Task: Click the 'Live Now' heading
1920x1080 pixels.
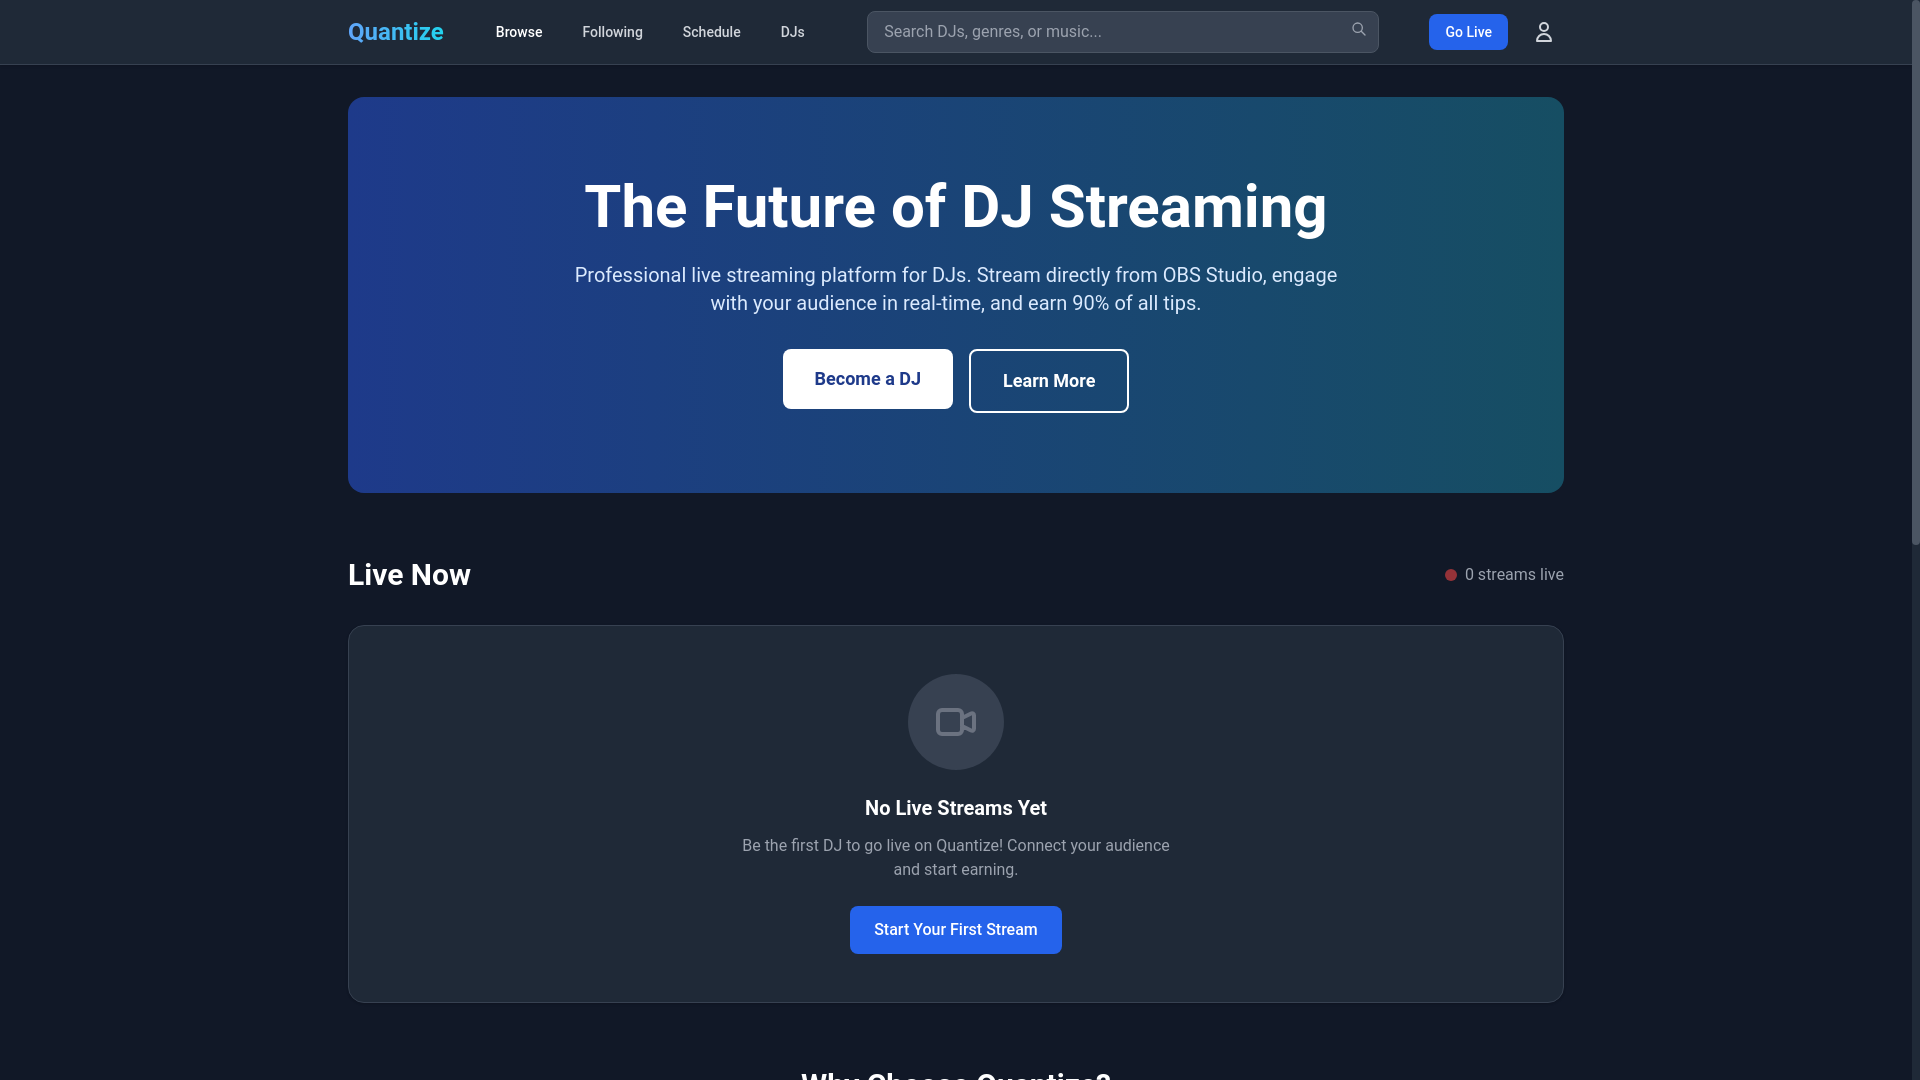Action: click(x=409, y=575)
